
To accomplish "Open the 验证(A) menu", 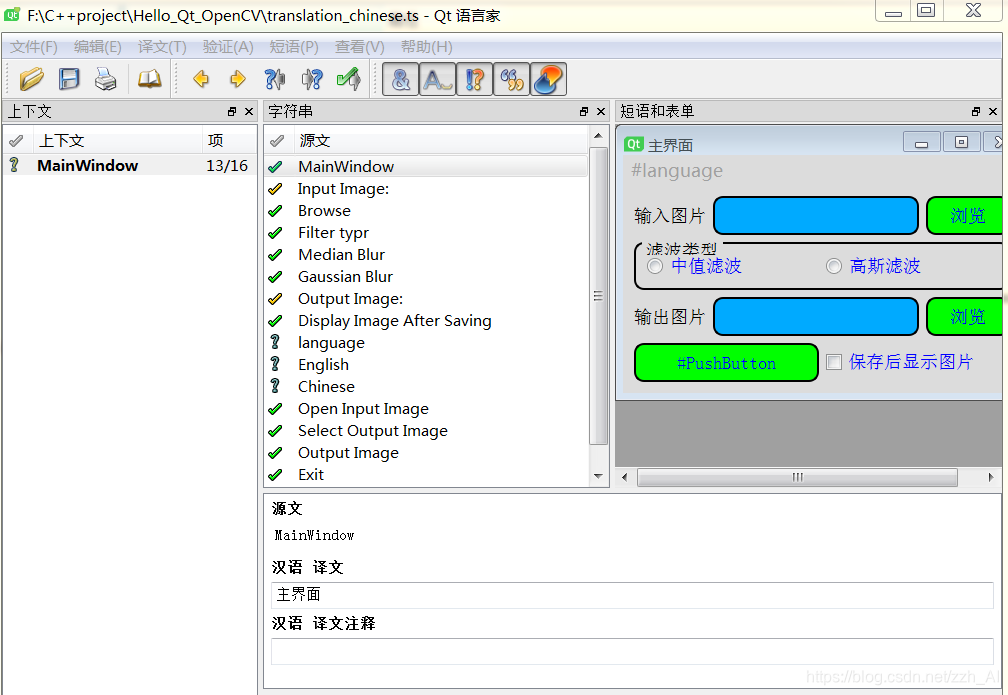I will 228,47.
